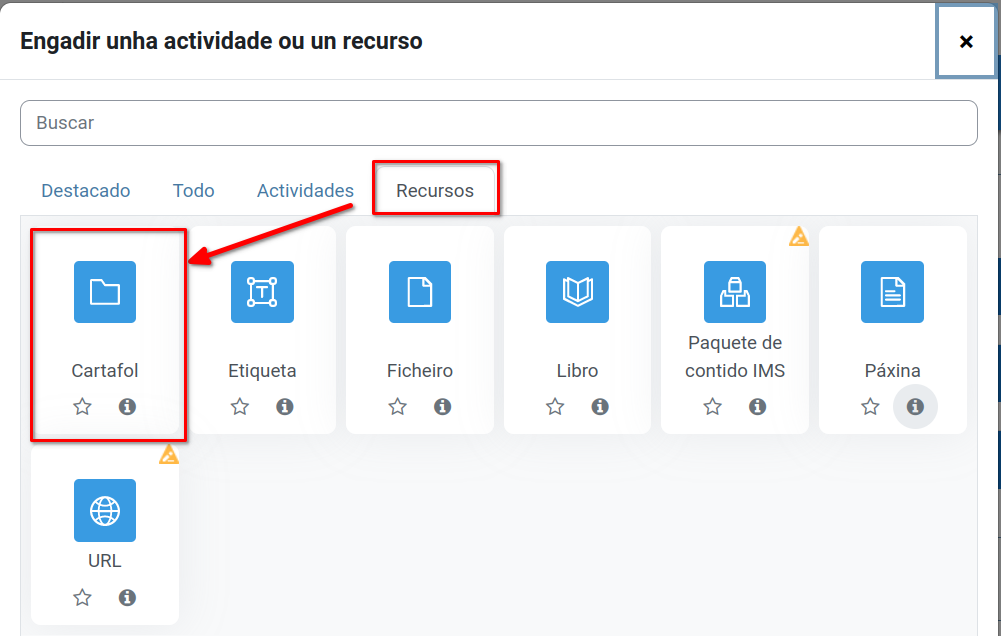Select the Cartafol folder resource icon
Viewport: 1001px width, 636px height.
105,292
